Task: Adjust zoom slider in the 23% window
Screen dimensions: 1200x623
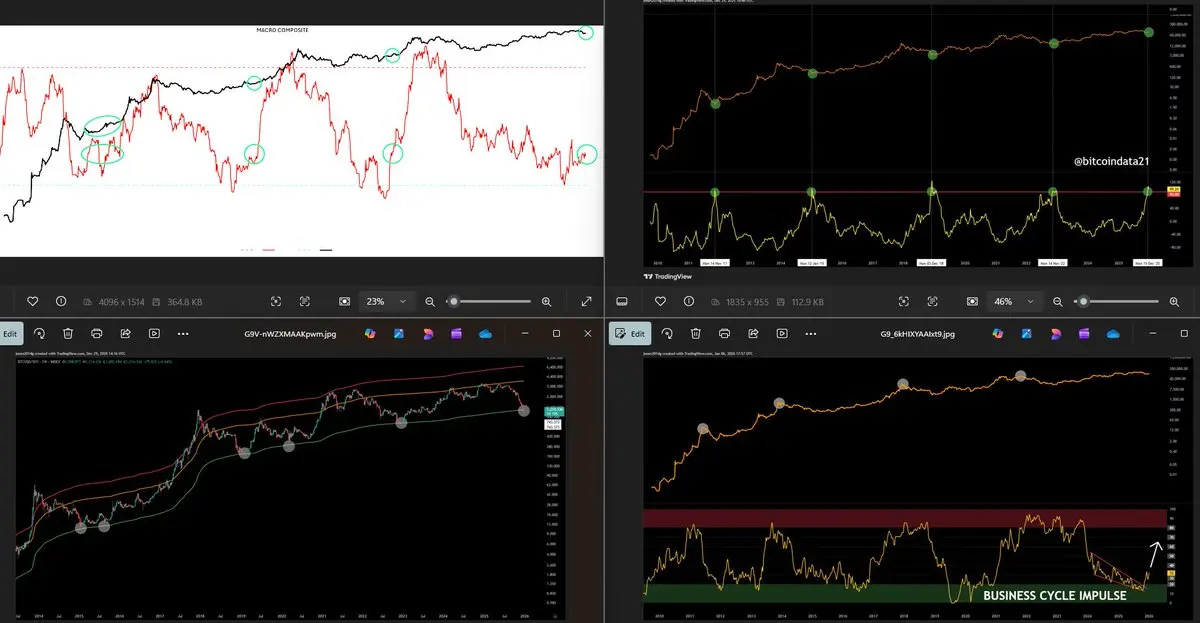Action: point(491,301)
